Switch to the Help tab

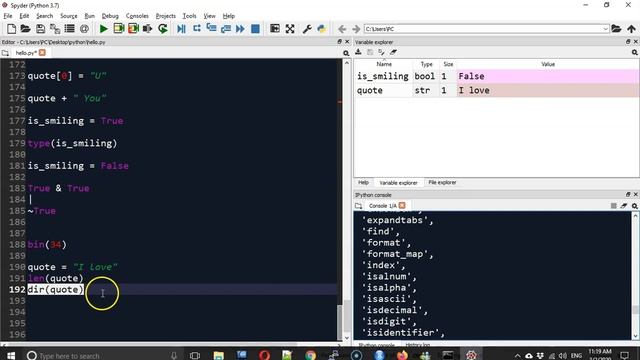point(363,182)
